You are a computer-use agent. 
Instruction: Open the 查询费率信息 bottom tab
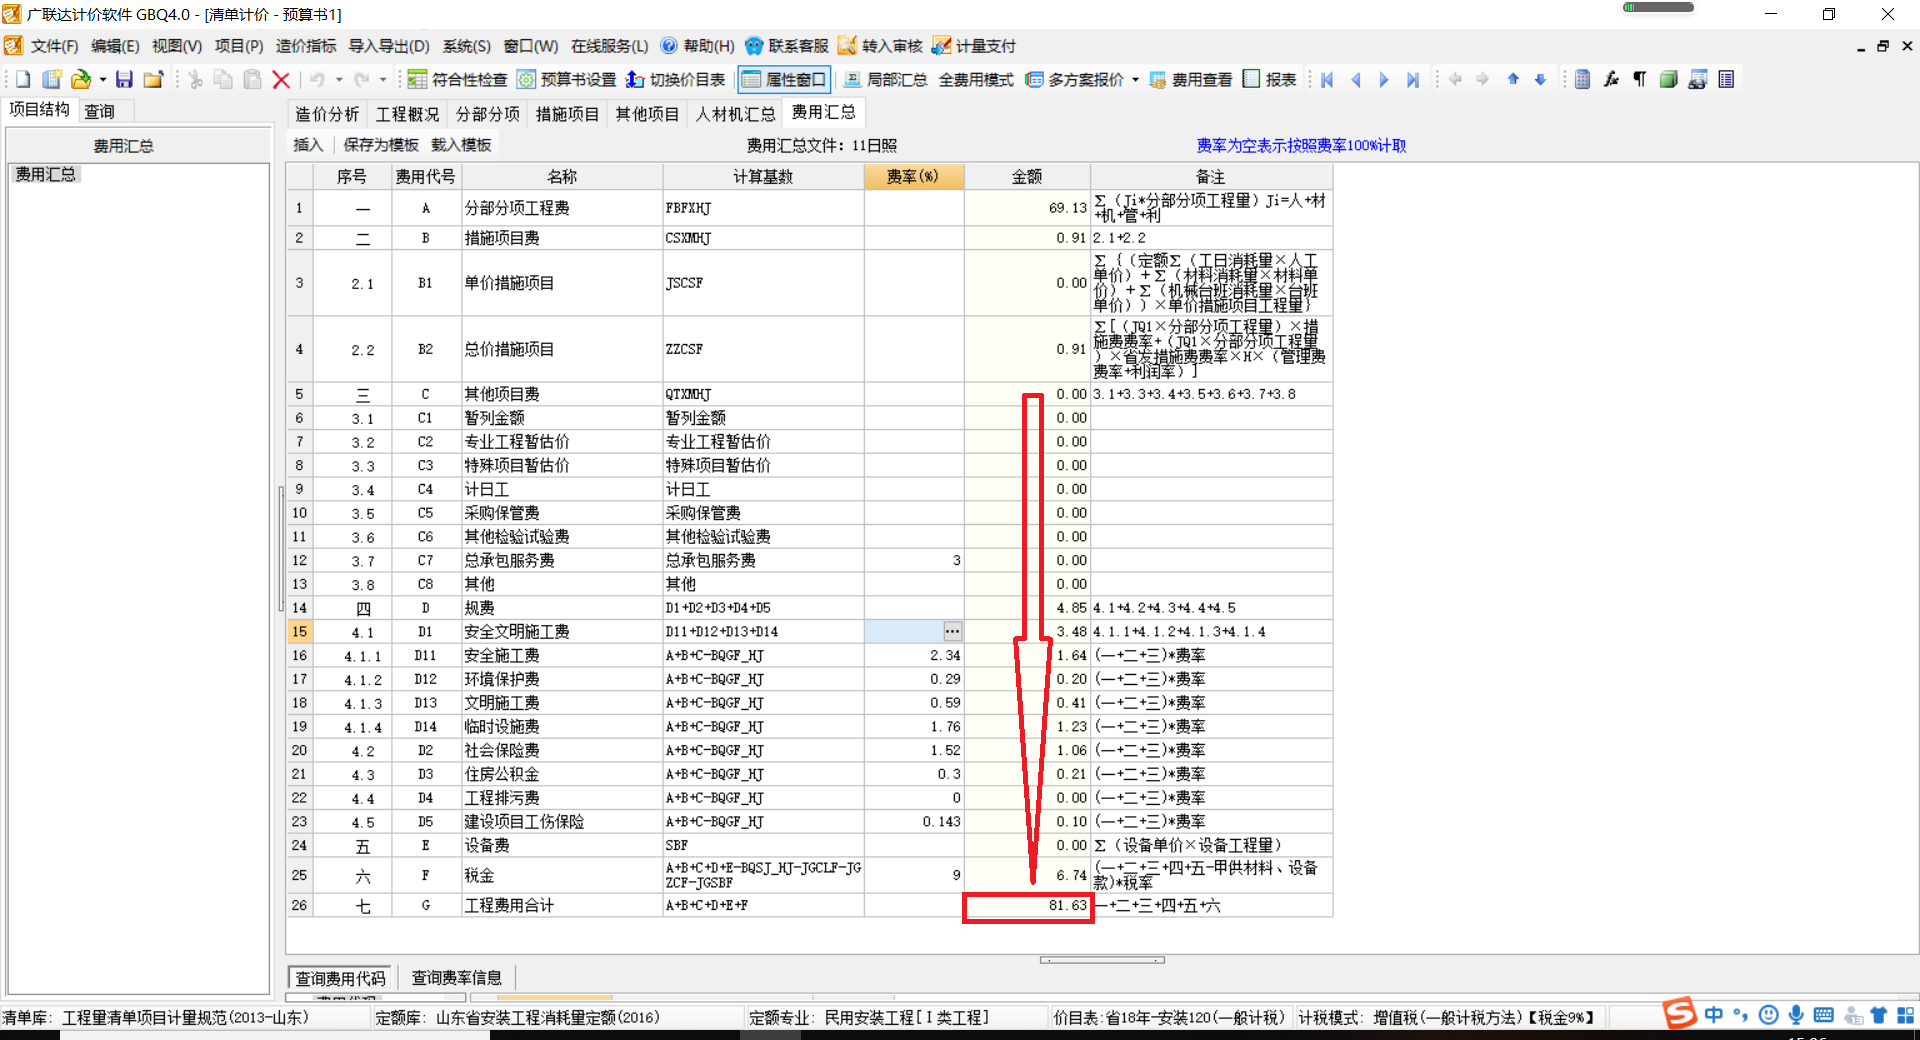pos(456,977)
